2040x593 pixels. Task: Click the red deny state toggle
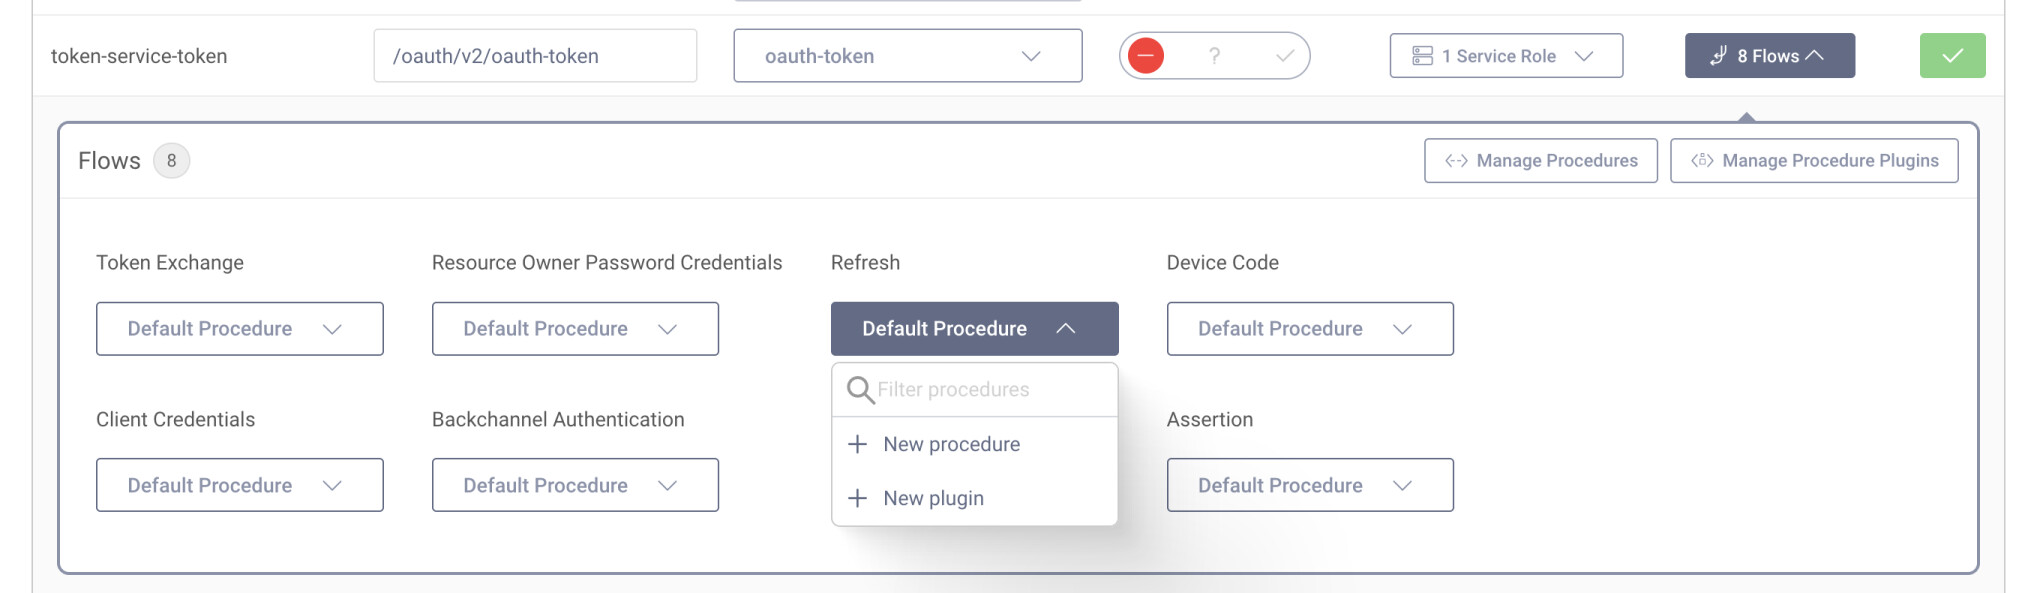click(x=1146, y=56)
